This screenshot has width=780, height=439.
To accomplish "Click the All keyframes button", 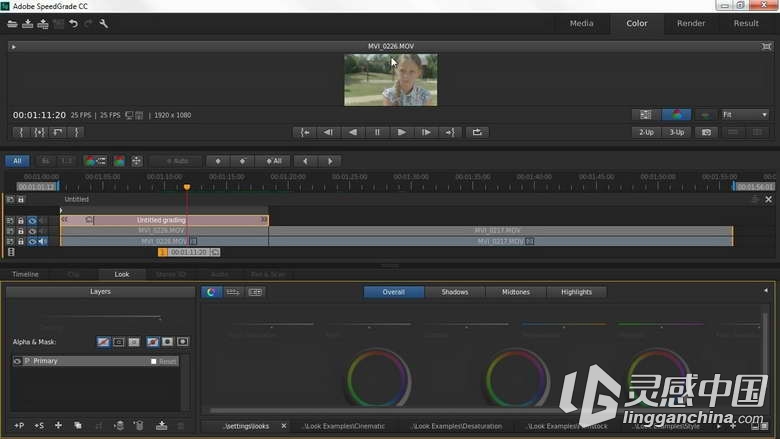I will [274, 161].
